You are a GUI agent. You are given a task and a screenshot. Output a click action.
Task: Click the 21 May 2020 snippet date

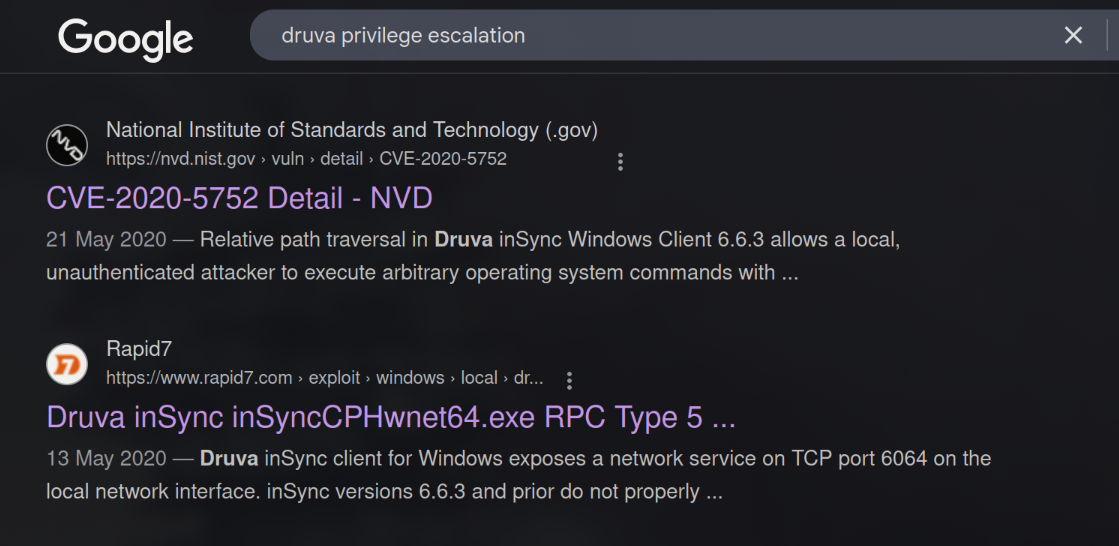(108, 241)
